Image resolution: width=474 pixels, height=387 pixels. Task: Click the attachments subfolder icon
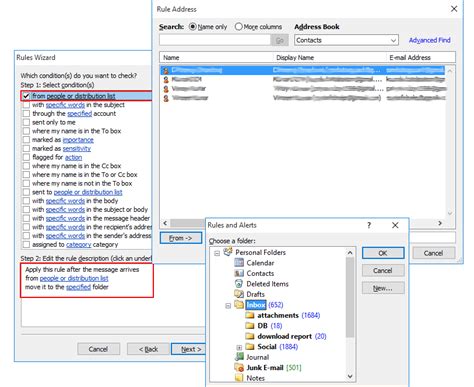[250, 315]
